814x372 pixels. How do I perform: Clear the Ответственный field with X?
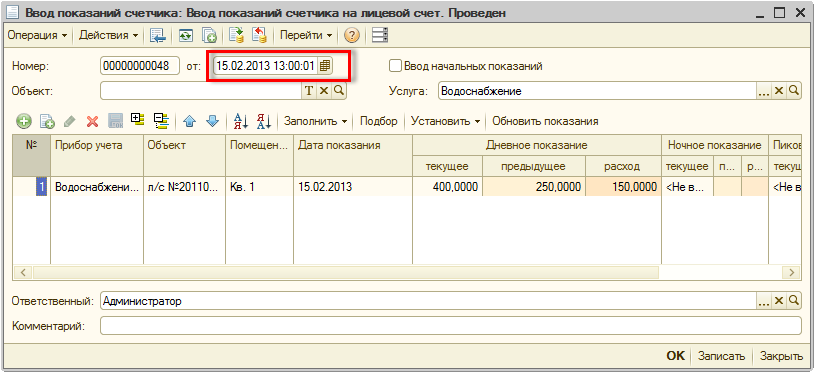pyautogui.click(x=778, y=300)
